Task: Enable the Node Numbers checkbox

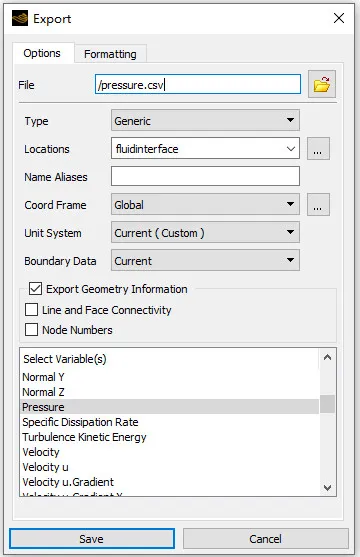Action: coord(31,330)
